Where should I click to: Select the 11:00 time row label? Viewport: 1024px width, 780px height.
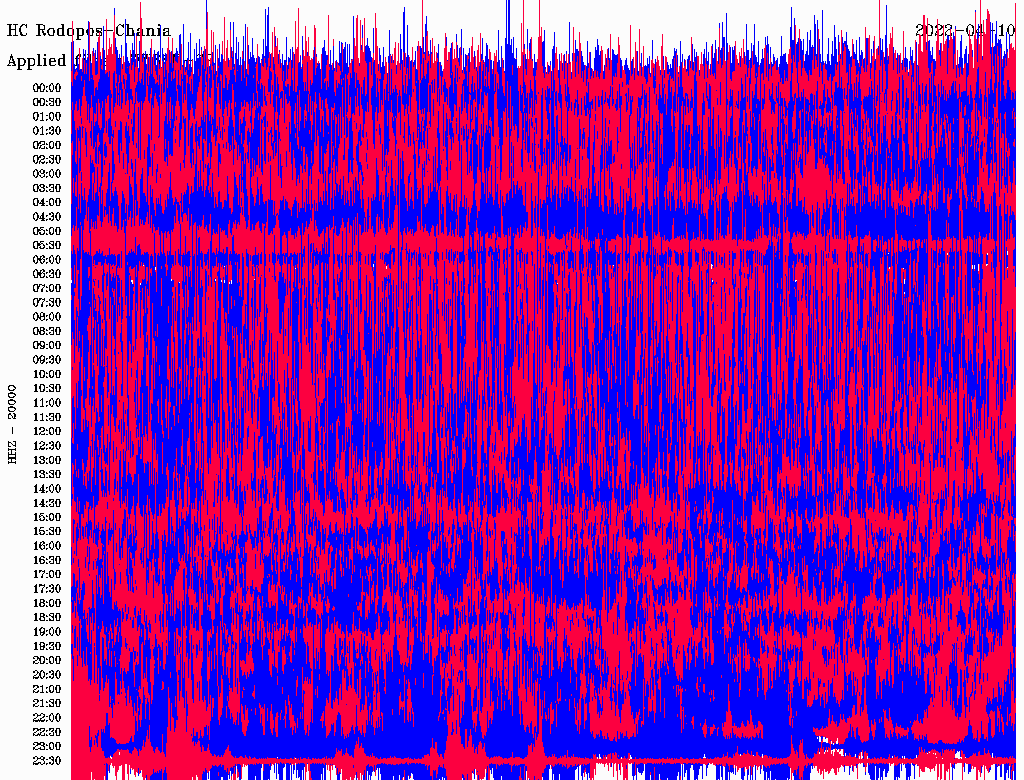coord(47,403)
